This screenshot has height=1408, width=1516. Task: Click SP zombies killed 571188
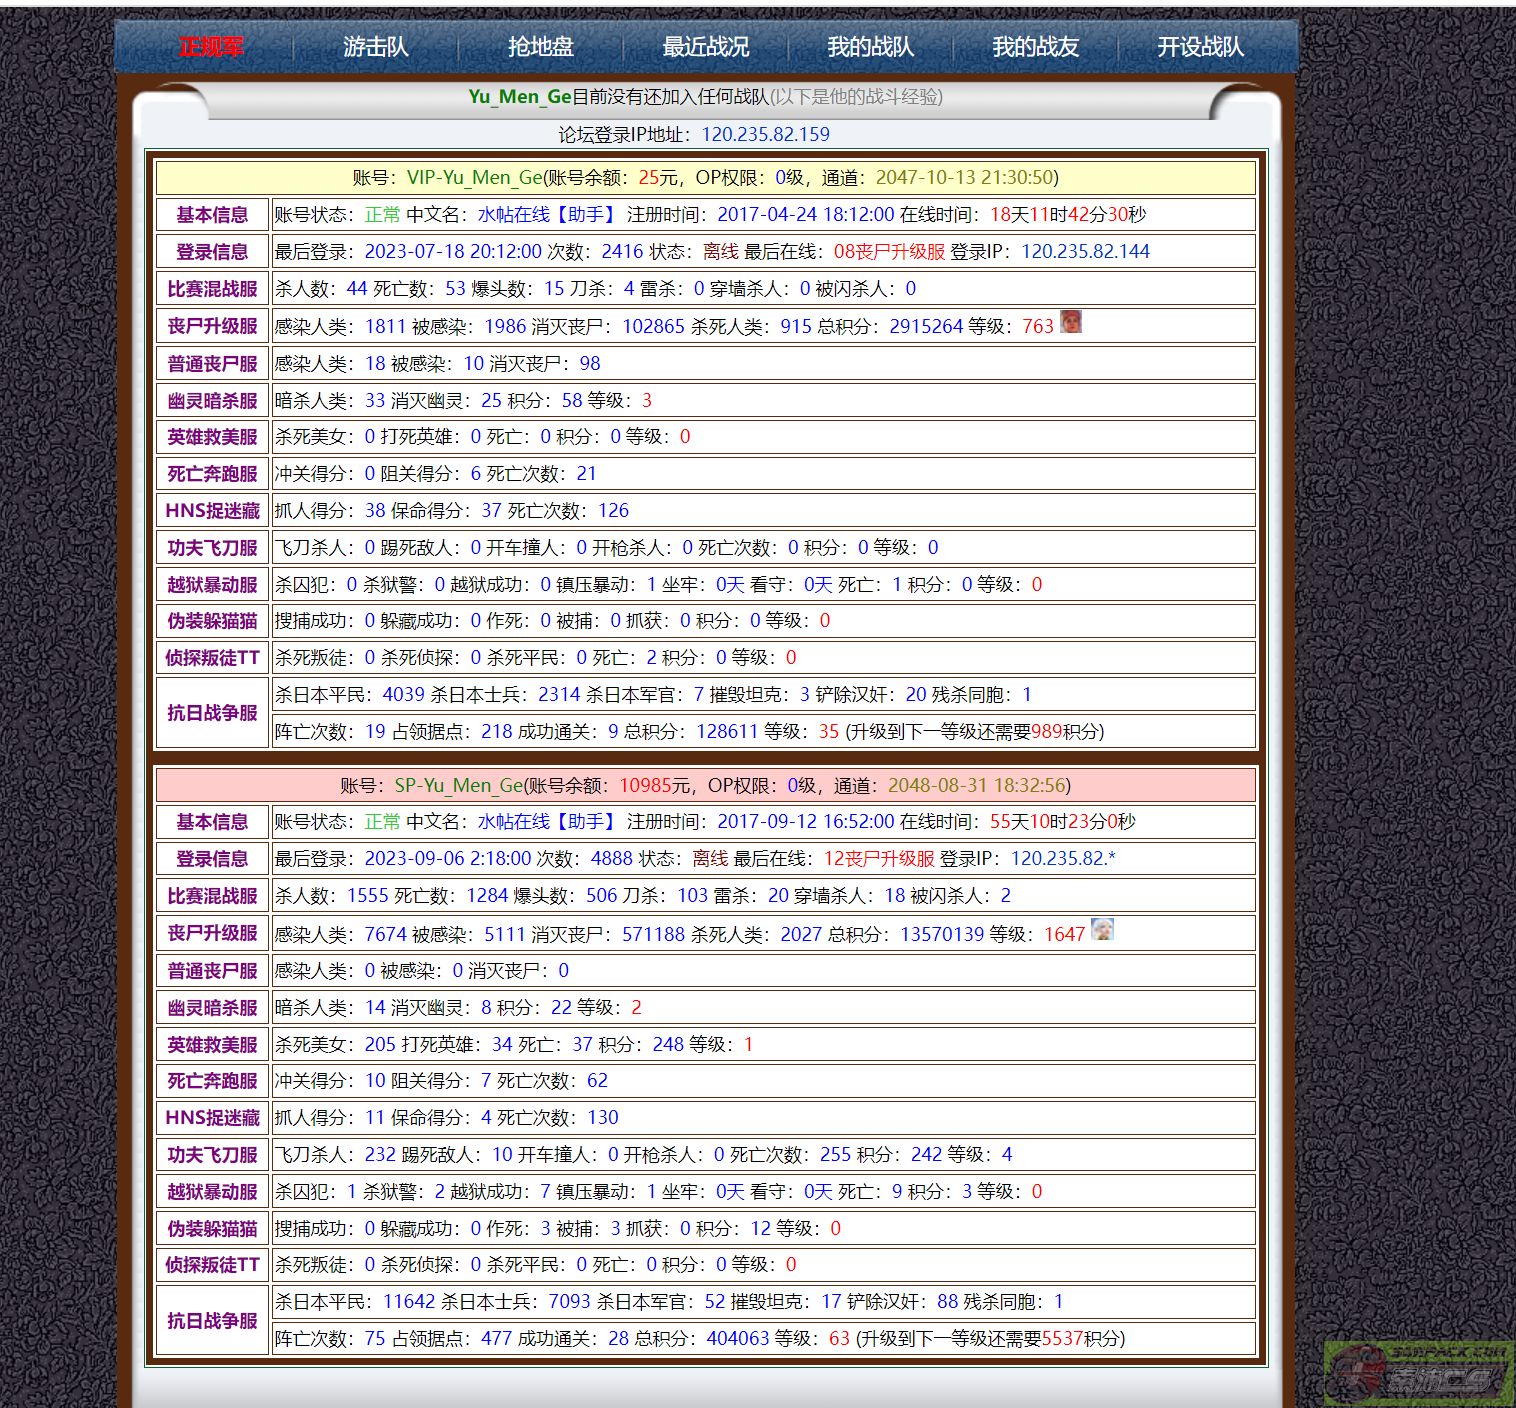coord(653,935)
